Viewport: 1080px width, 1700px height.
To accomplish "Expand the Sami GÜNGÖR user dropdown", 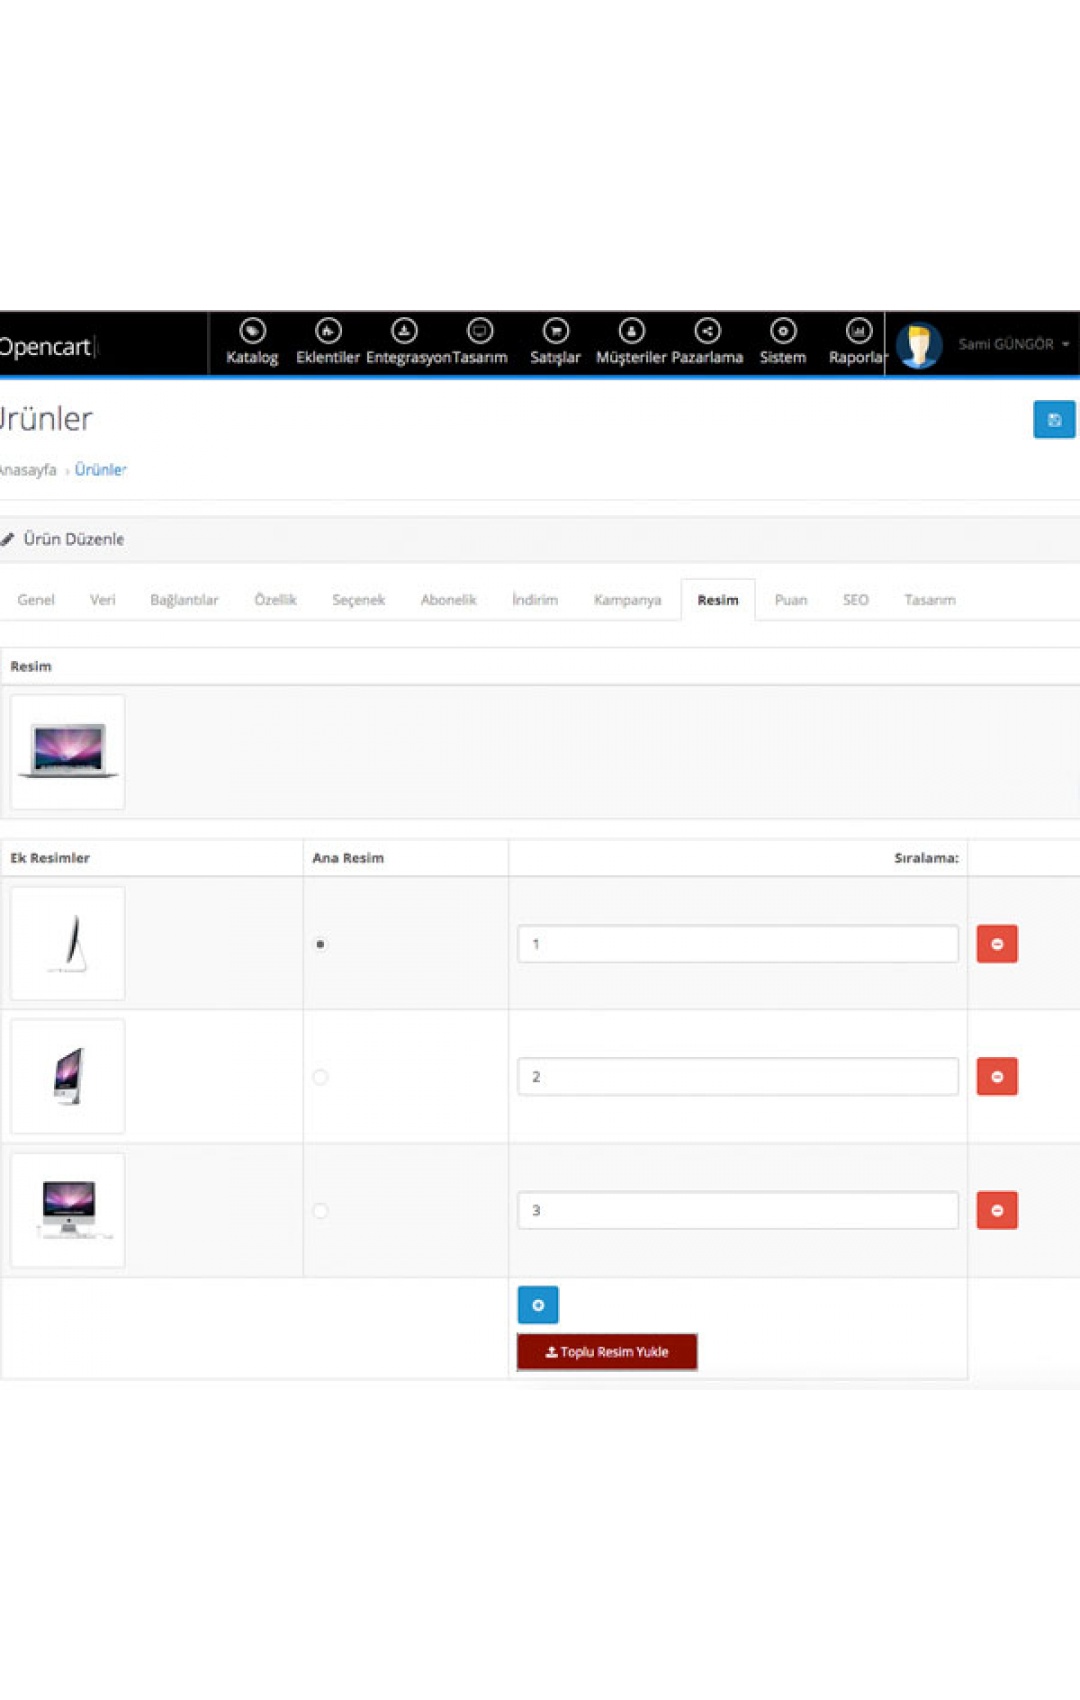I will (1012, 344).
